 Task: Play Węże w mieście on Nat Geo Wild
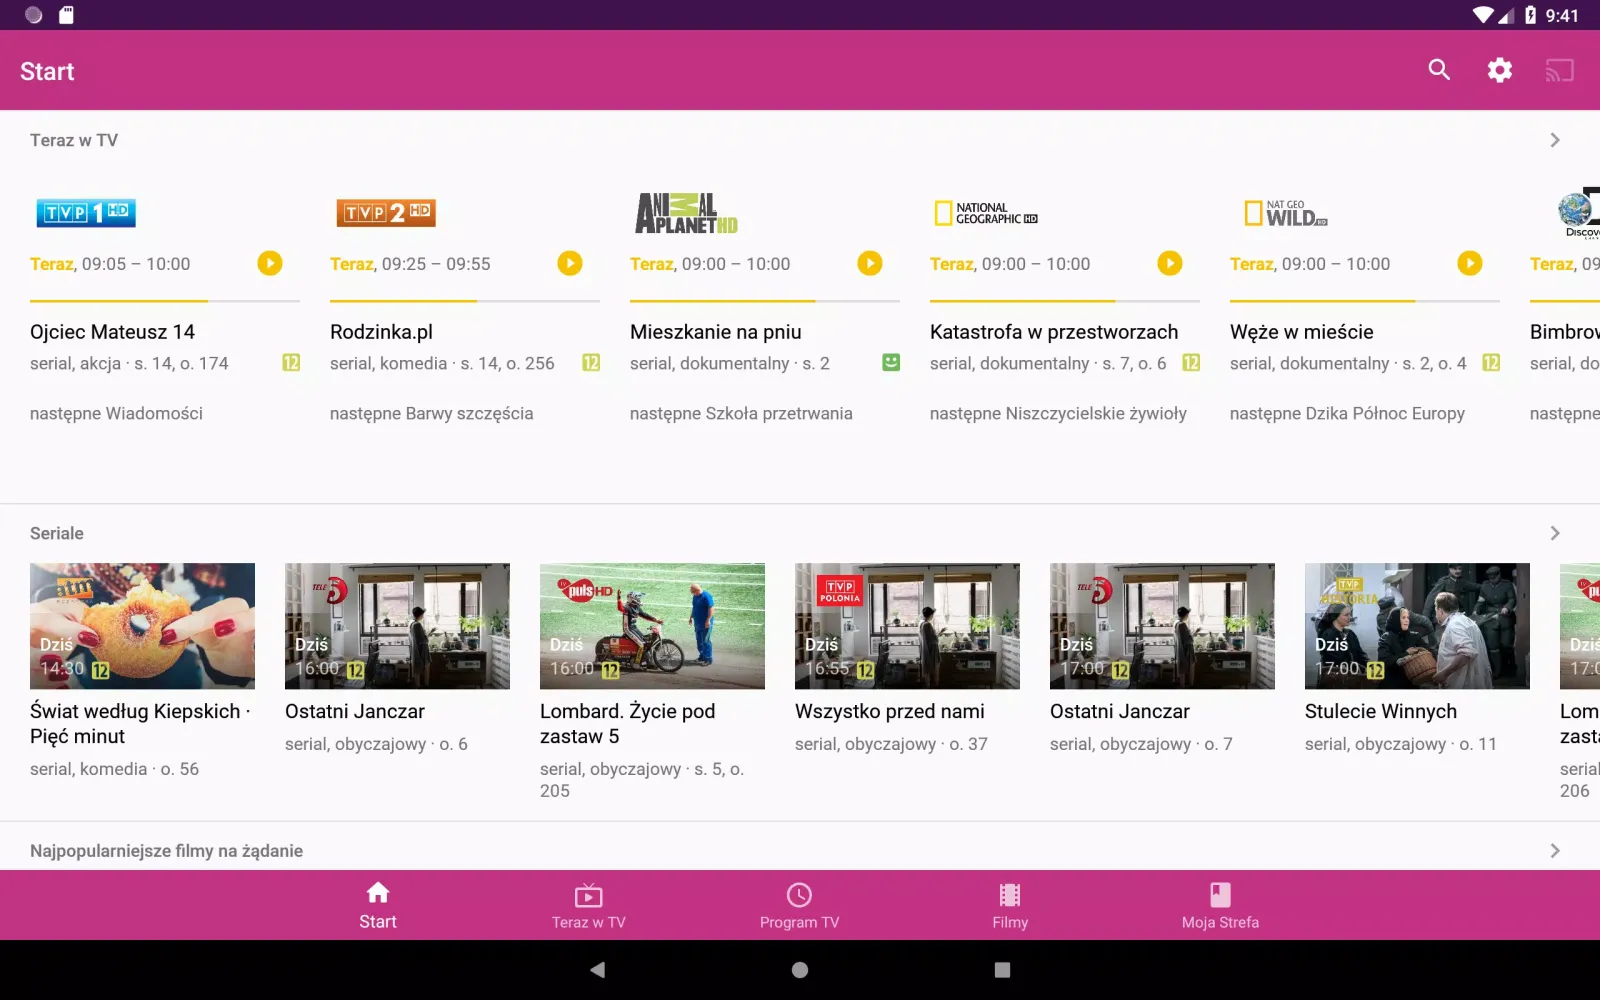tap(1470, 263)
